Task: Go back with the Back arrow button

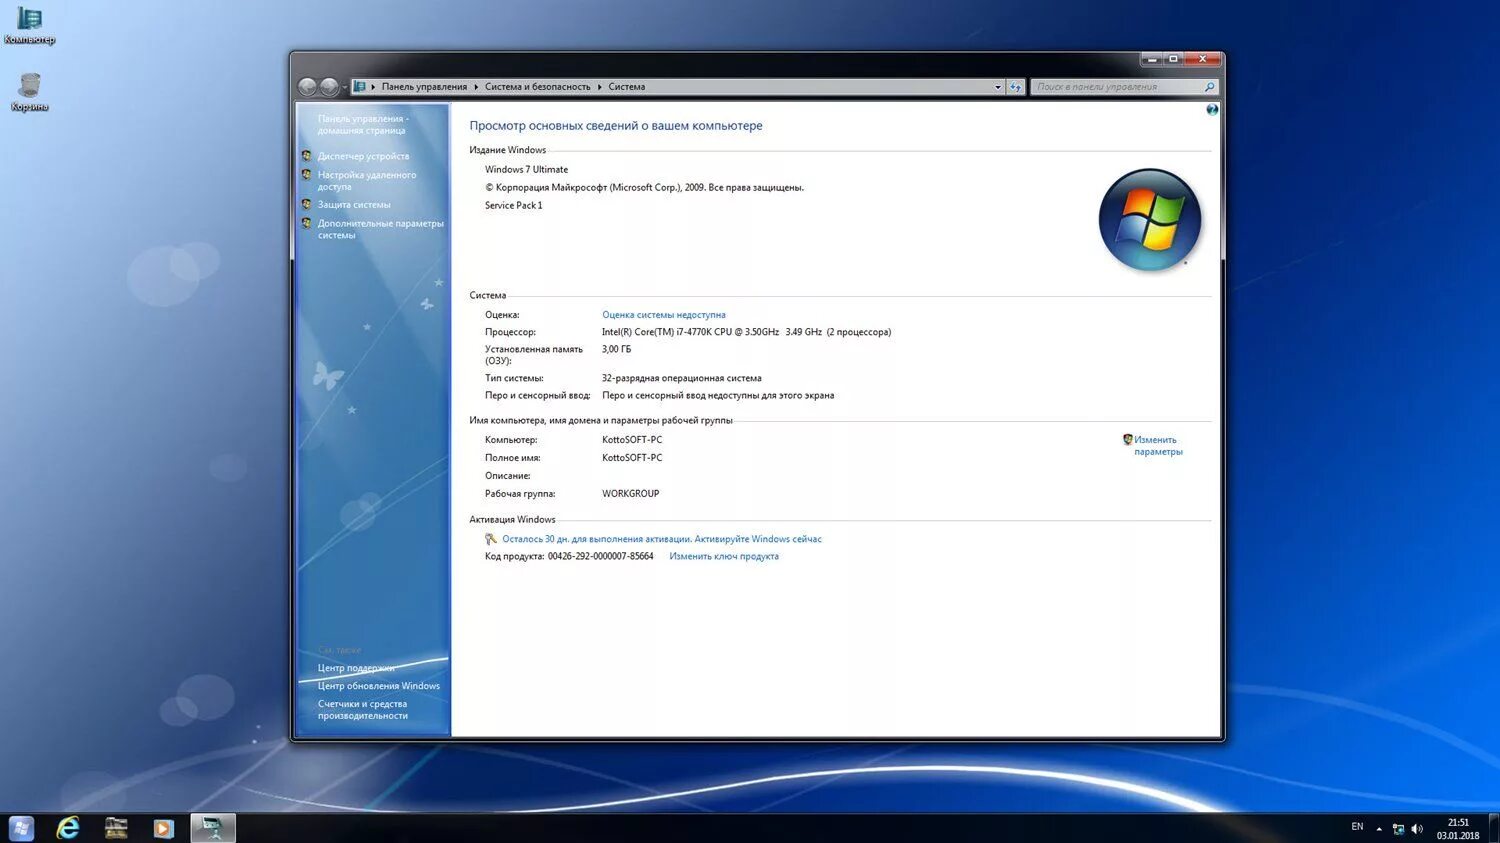Action: click(x=308, y=87)
